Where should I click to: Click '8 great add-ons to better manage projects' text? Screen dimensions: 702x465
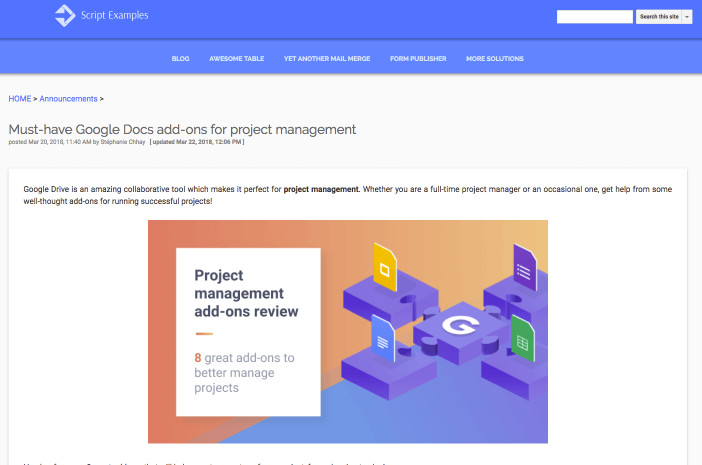click(244, 373)
